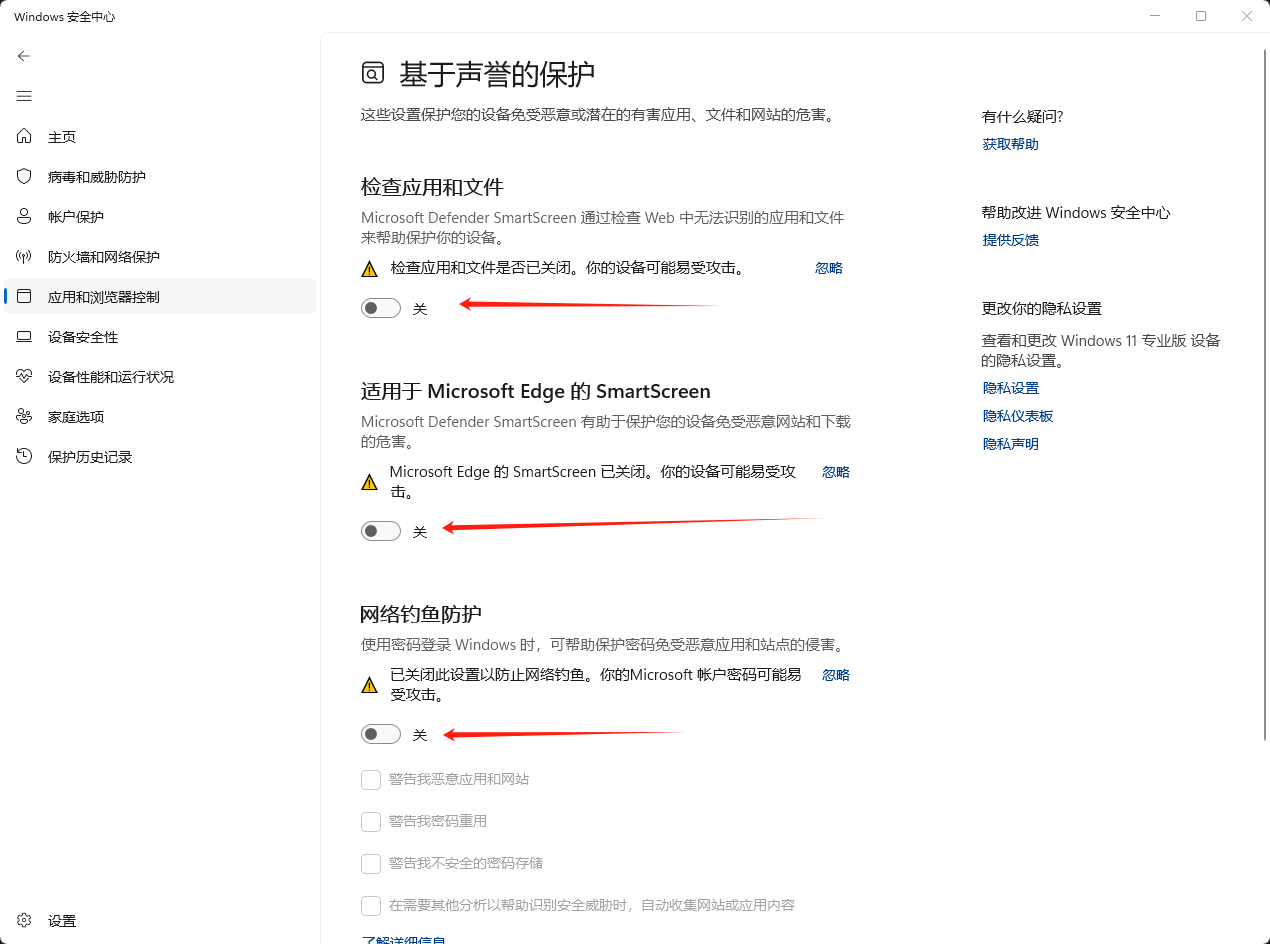Check the 警告我密码重用 option
Viewport: 1270px width, 944px height.
point(370,820)
